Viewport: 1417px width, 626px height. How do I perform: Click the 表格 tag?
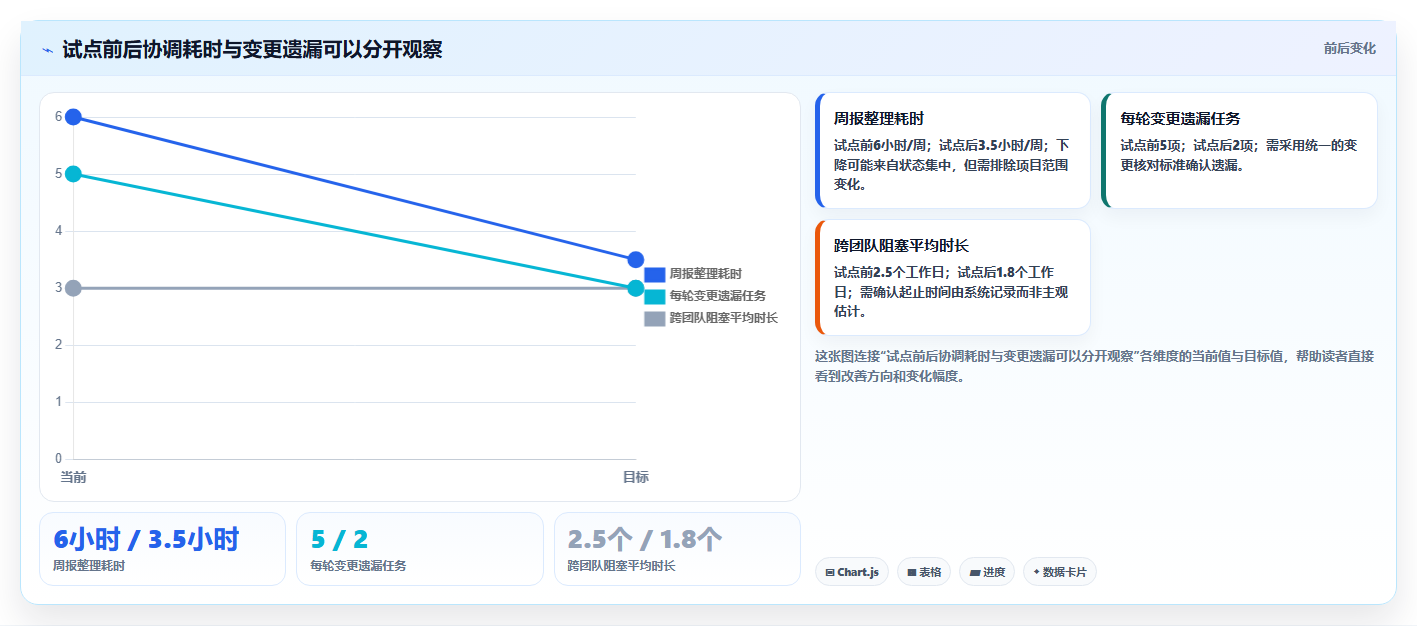pyautogui.click(x=924, y=572)
